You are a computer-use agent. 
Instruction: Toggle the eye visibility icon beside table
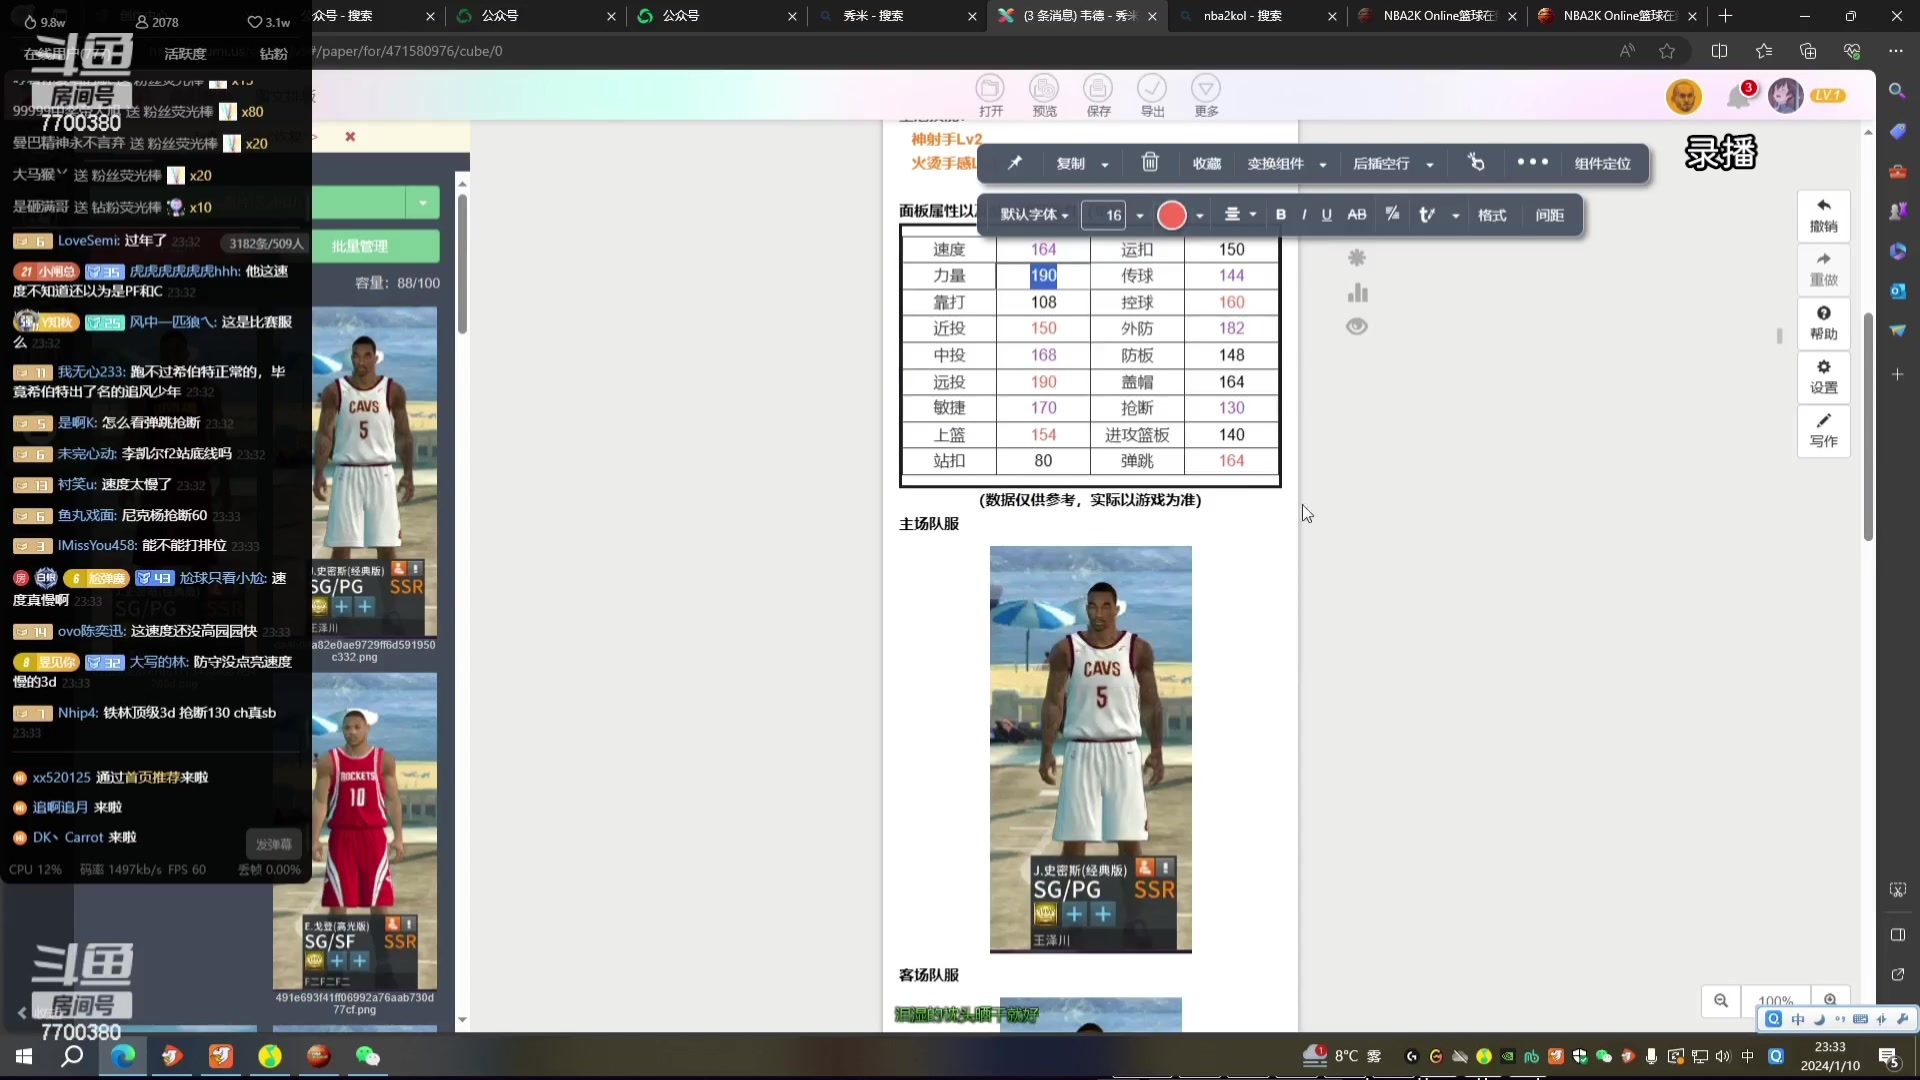[1356, 326]
